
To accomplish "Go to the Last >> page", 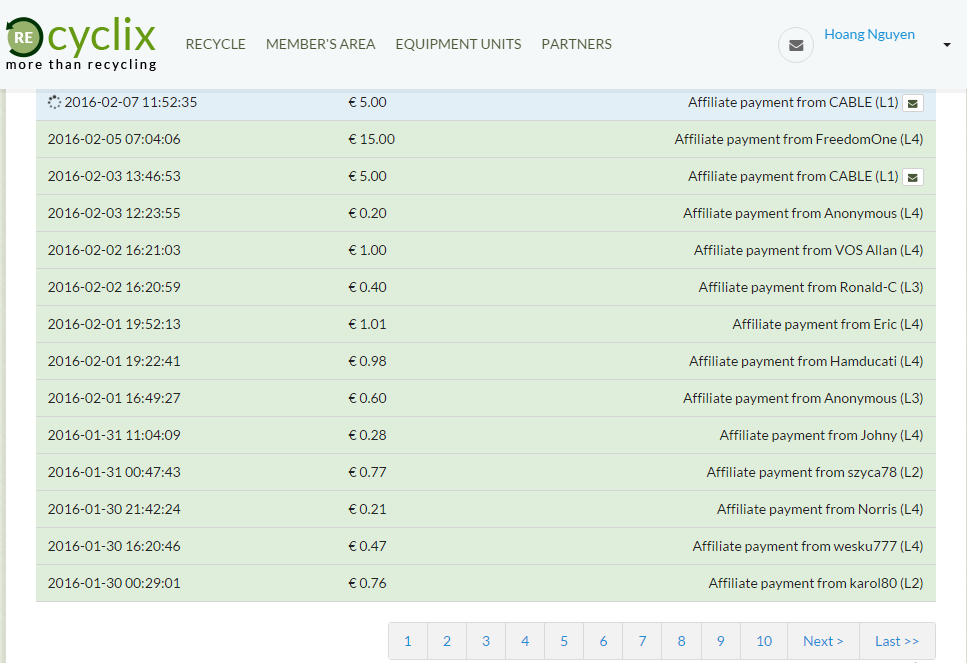I will pos(897,641).
